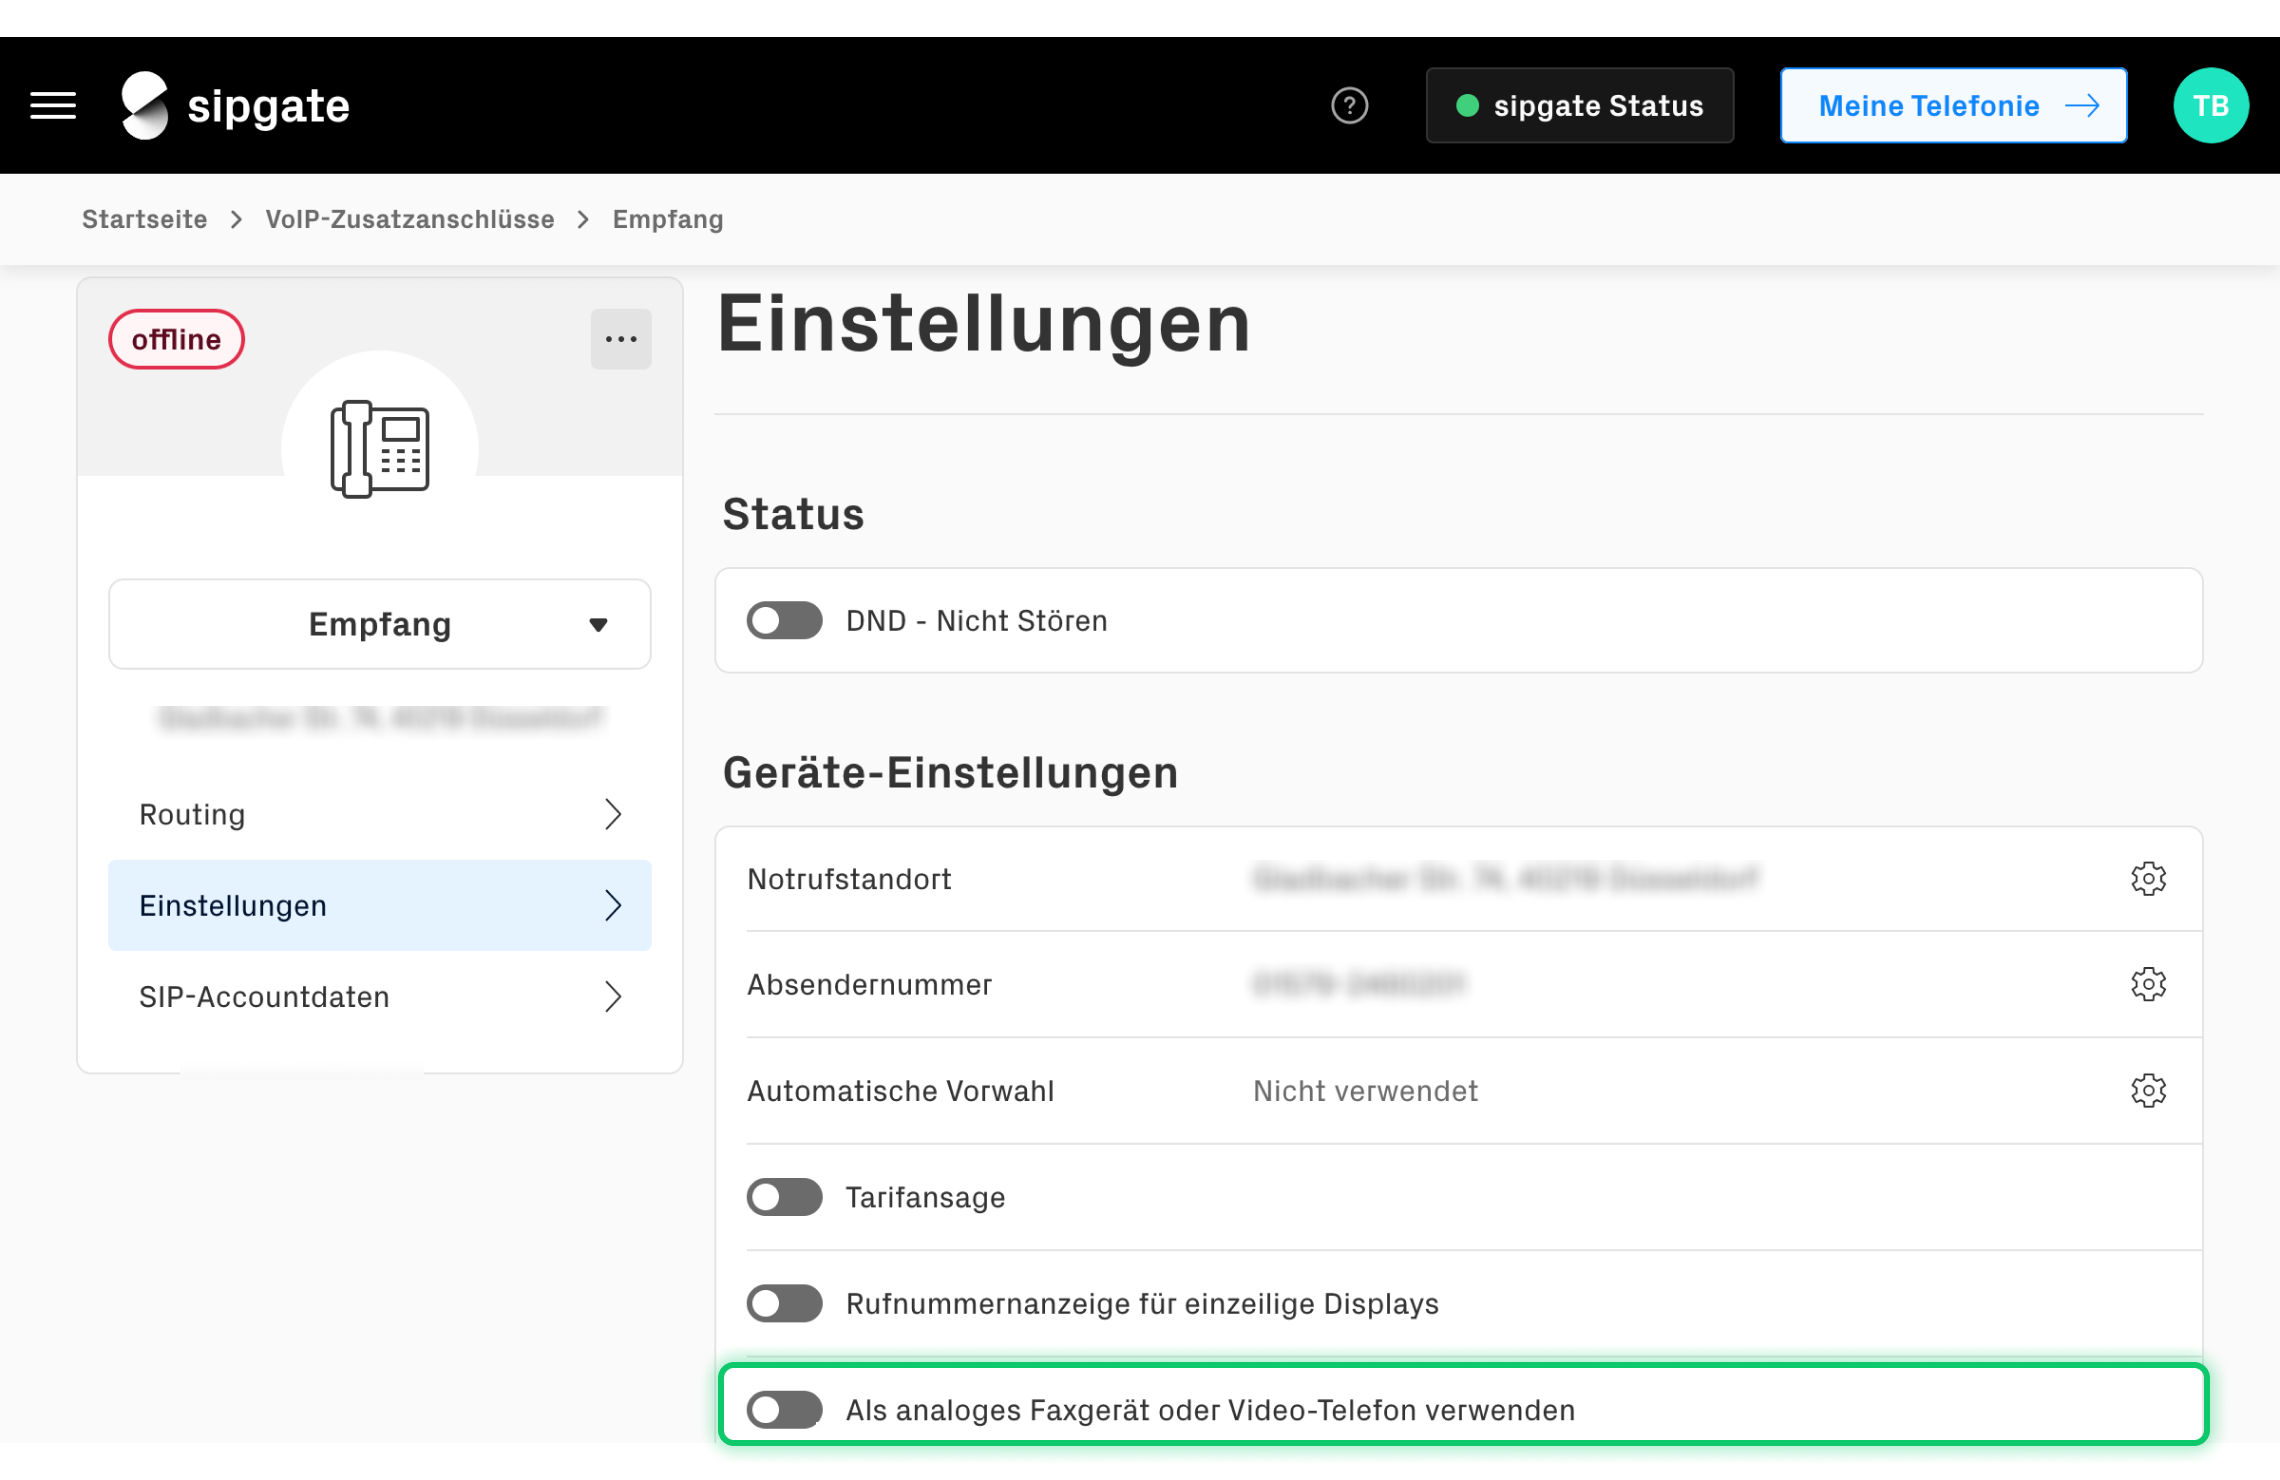
Task: Click Meine Telefonie button
Action: 1953,105
